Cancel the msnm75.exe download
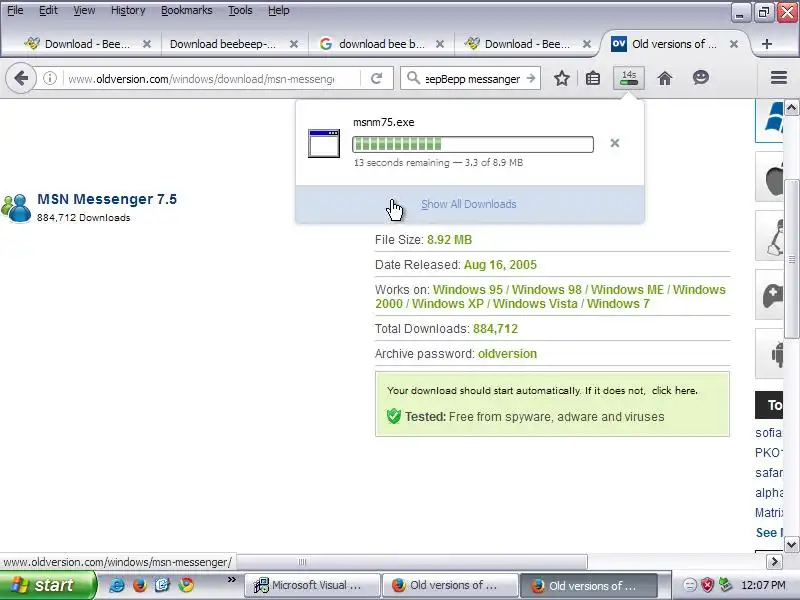The height and width of the screenshot is (600, 800). pos(615,143)
